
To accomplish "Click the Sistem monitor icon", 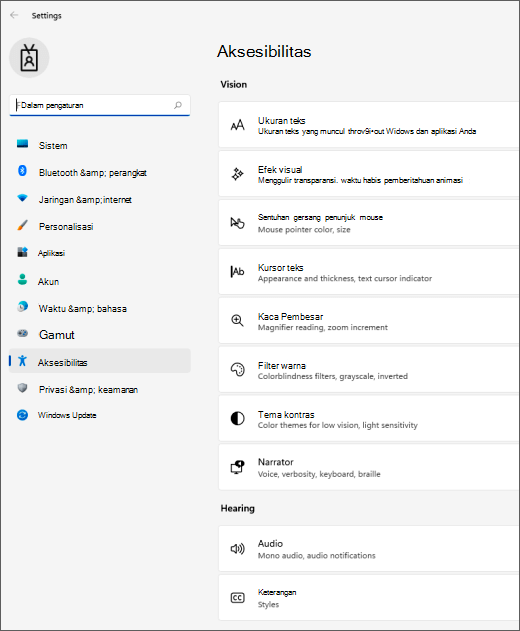I will 23,144.
